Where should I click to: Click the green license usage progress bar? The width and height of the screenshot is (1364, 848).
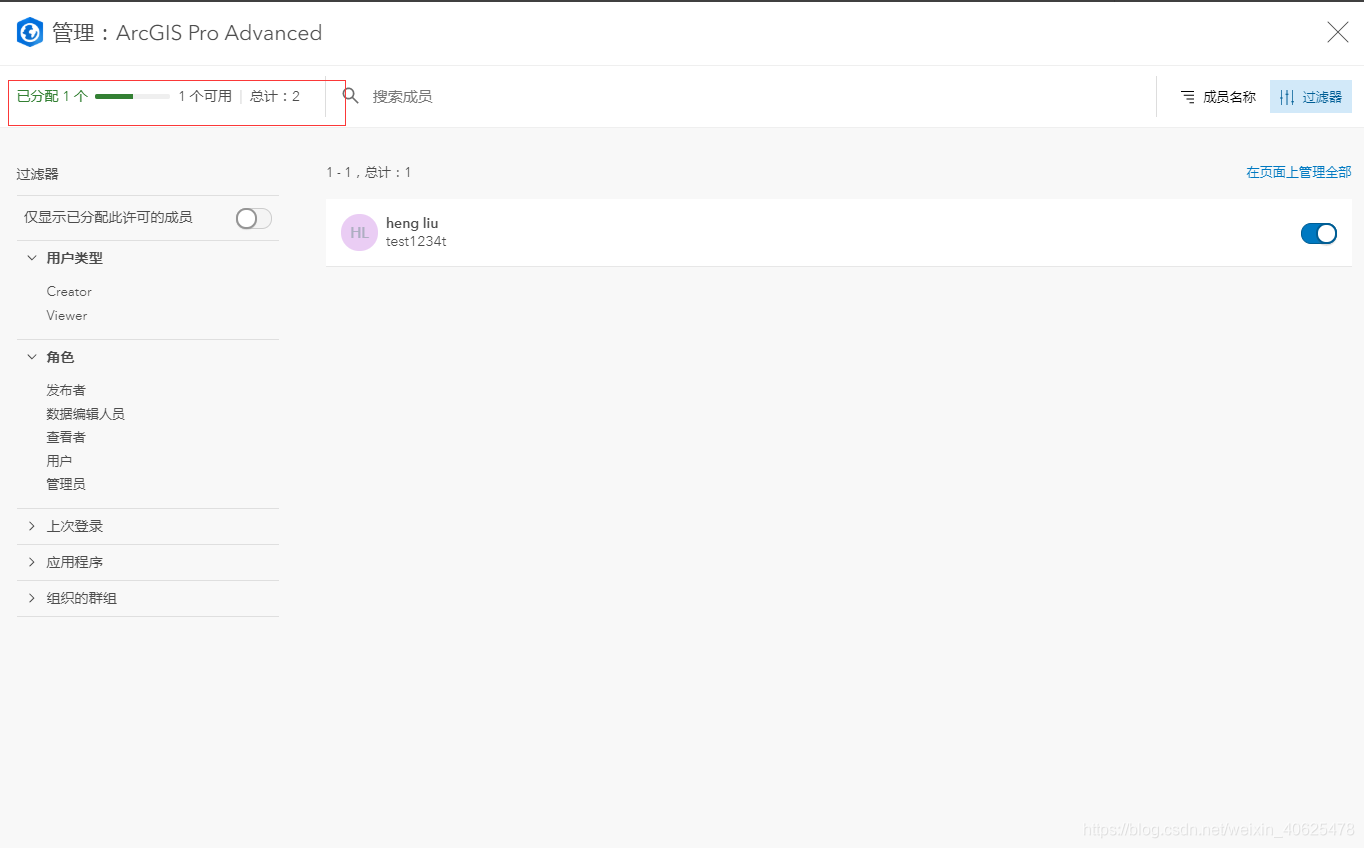132,96
